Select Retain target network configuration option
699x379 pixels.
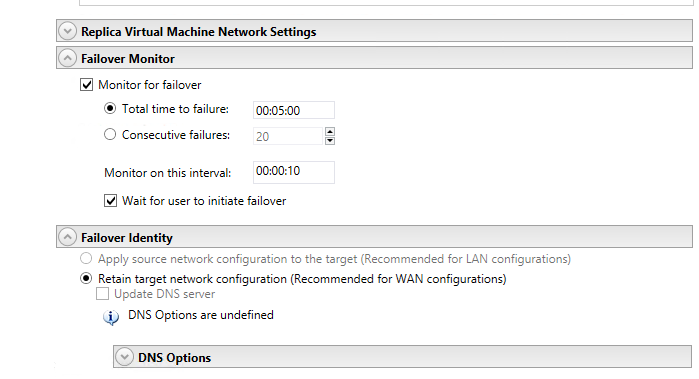86,279
